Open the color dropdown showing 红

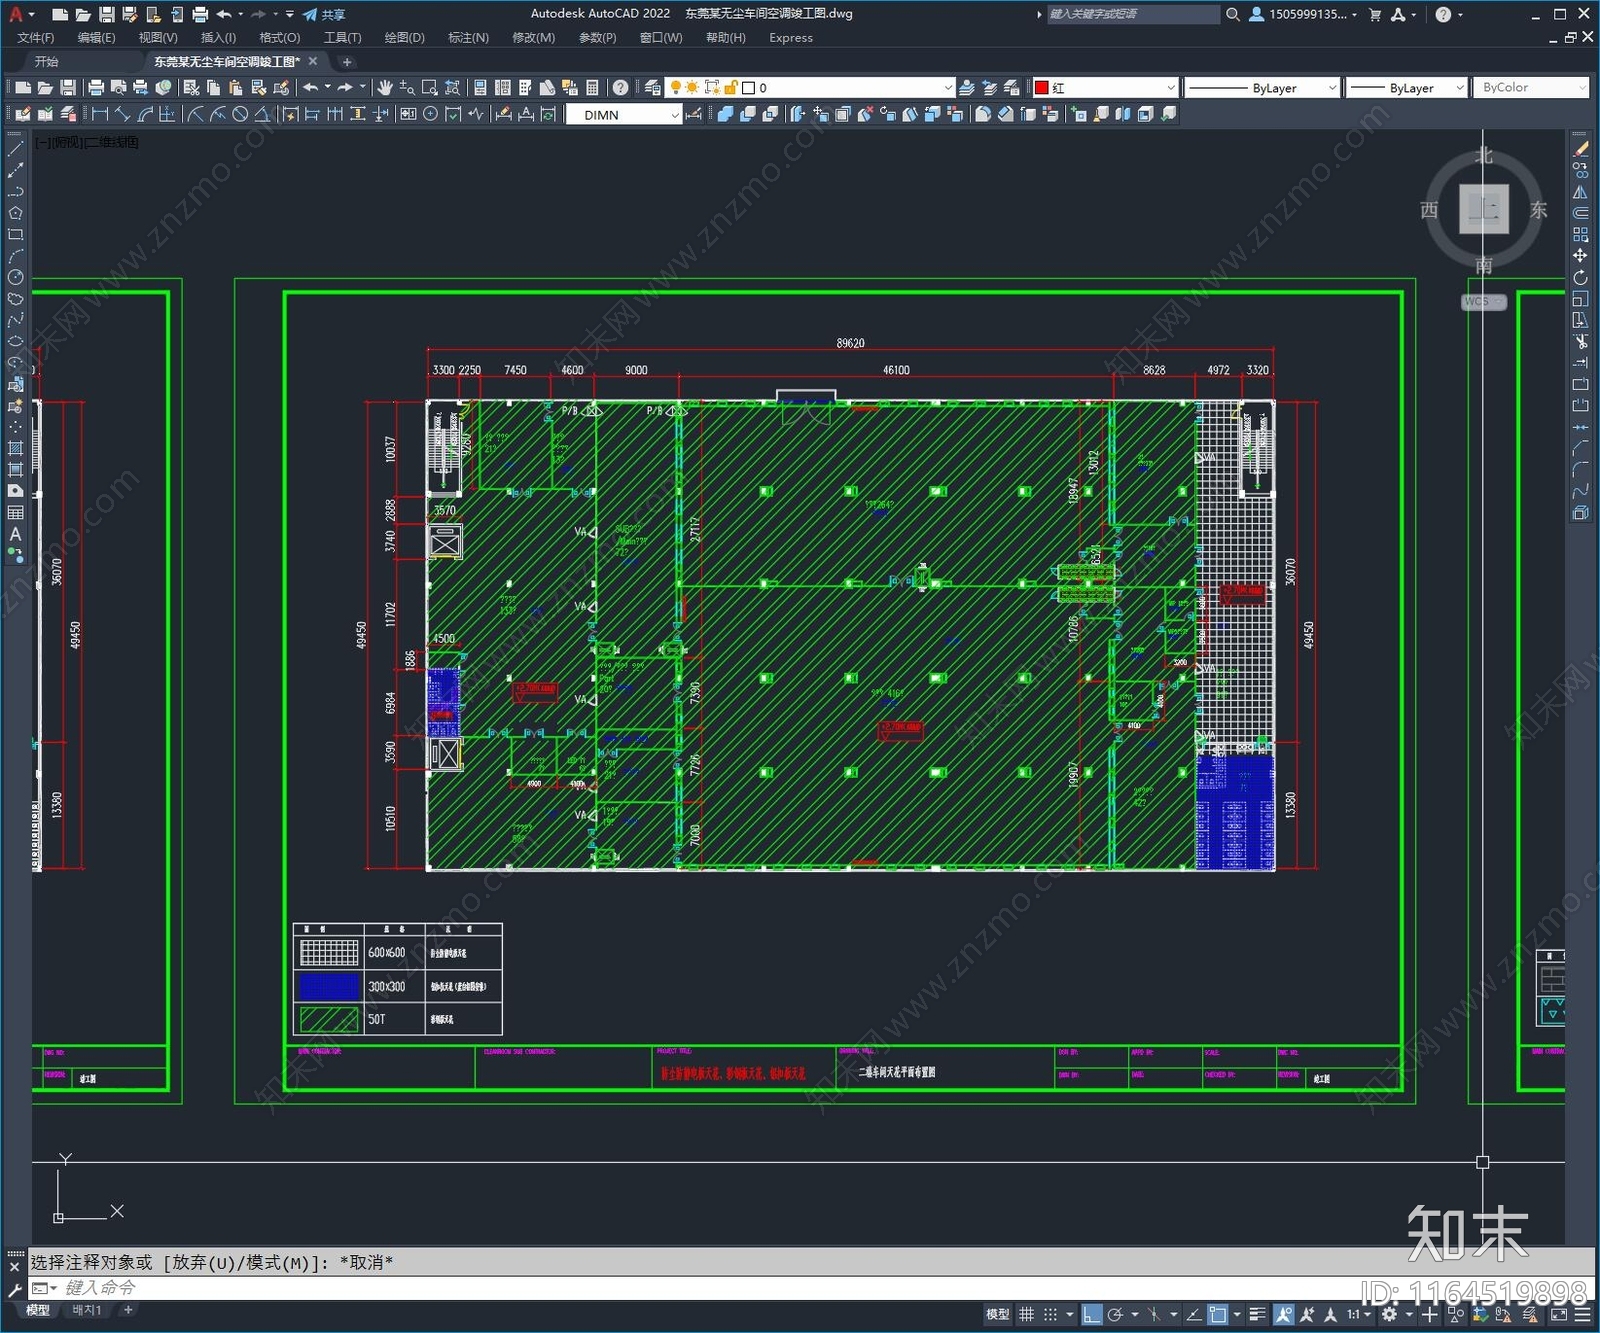[1106, 88]
